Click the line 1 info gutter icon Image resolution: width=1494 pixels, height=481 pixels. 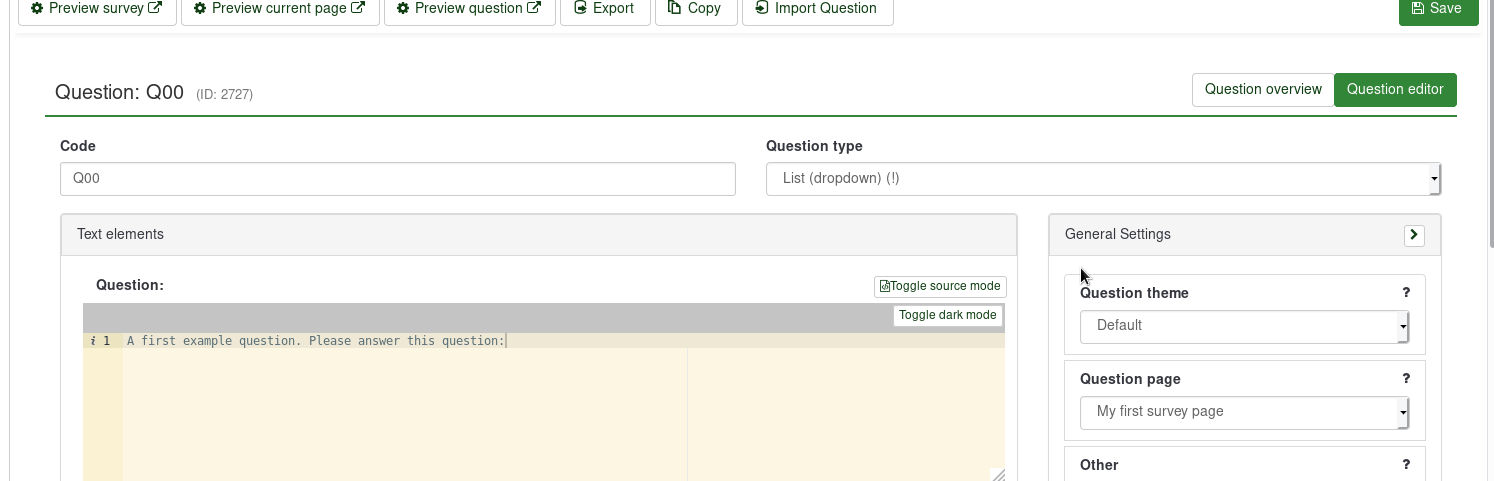pyautogui.click(x=93, y=341)
